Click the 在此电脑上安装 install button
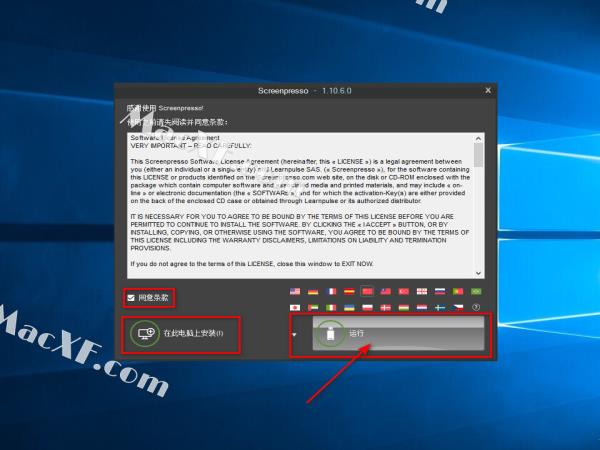The width and height of the screenshot is (600, 450). click(x=180, y=334)
